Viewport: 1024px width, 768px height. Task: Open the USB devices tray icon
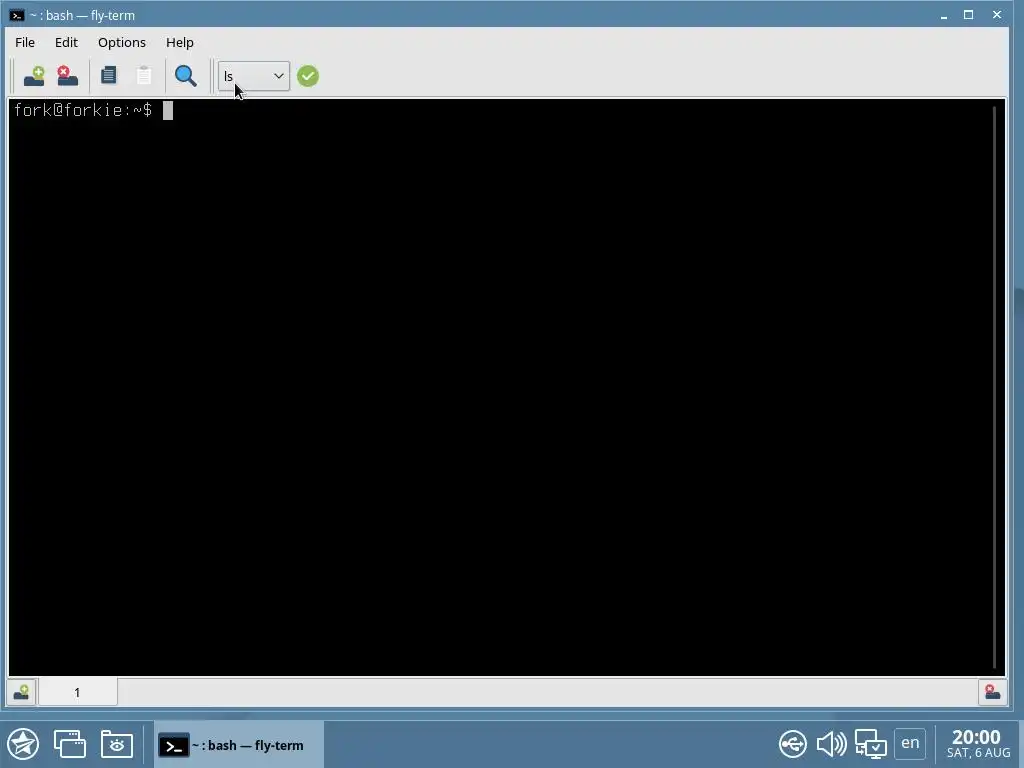pos(793,744)
